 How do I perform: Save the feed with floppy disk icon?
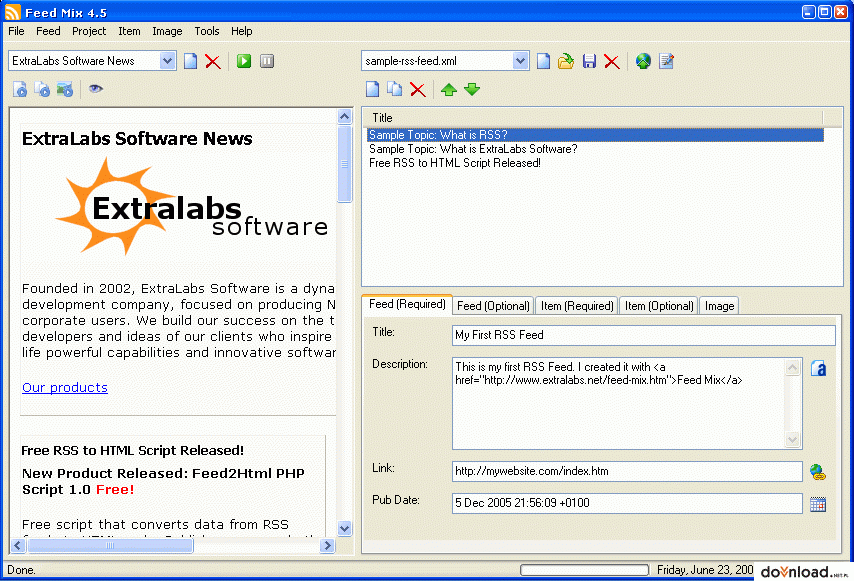[589, 61]
